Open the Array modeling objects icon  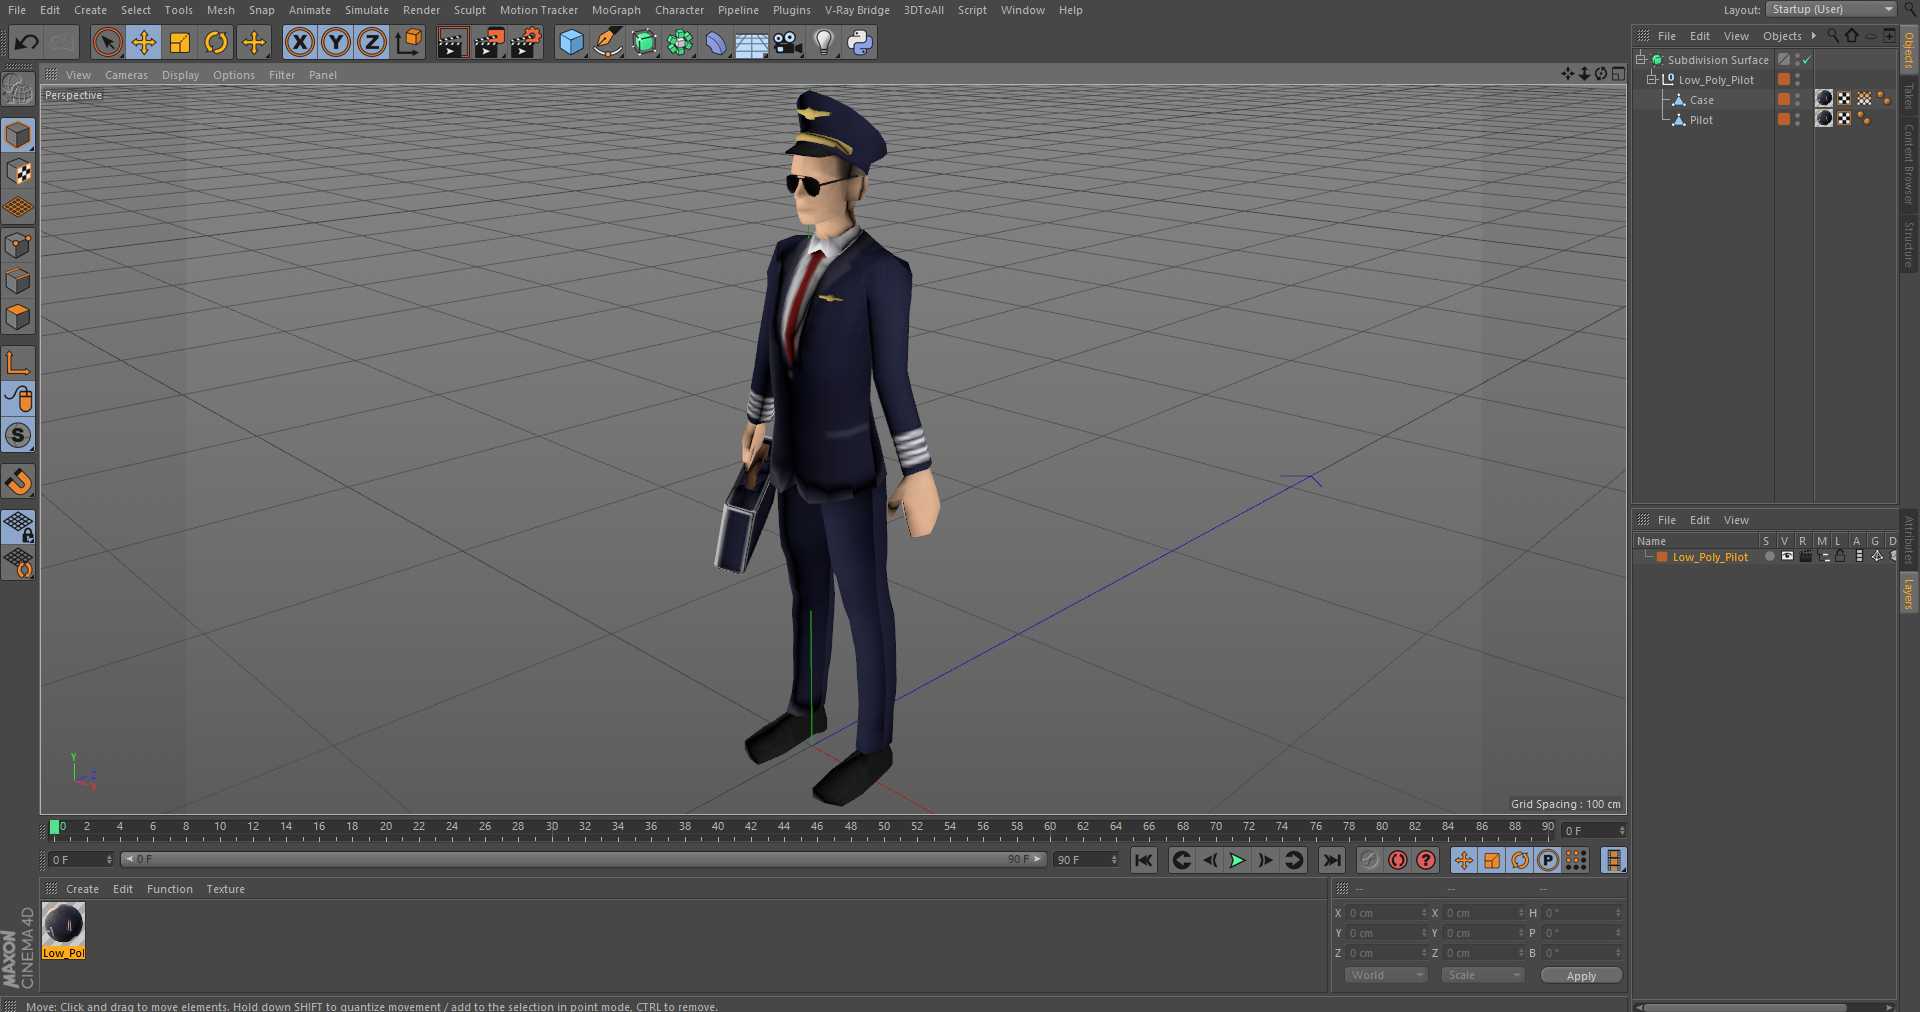pos(680,42)
